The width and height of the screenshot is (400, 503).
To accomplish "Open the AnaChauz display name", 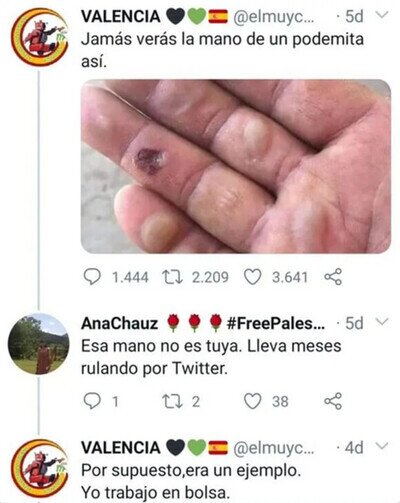I will click(120, 323).
